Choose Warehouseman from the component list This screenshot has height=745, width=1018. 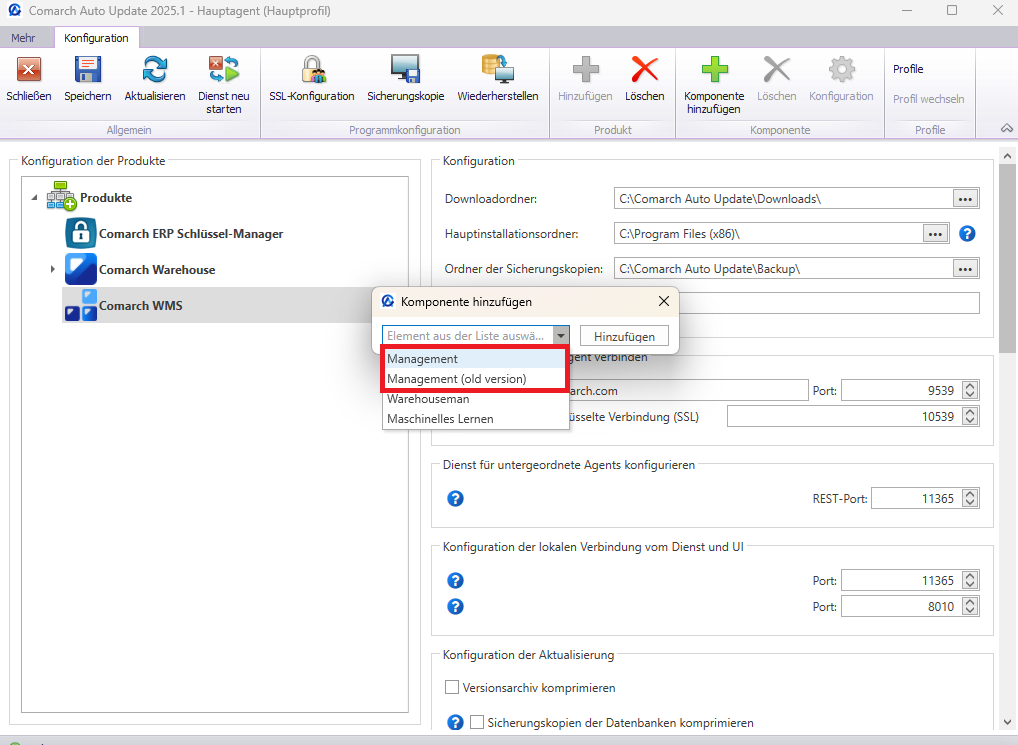(x=475, y=399)
